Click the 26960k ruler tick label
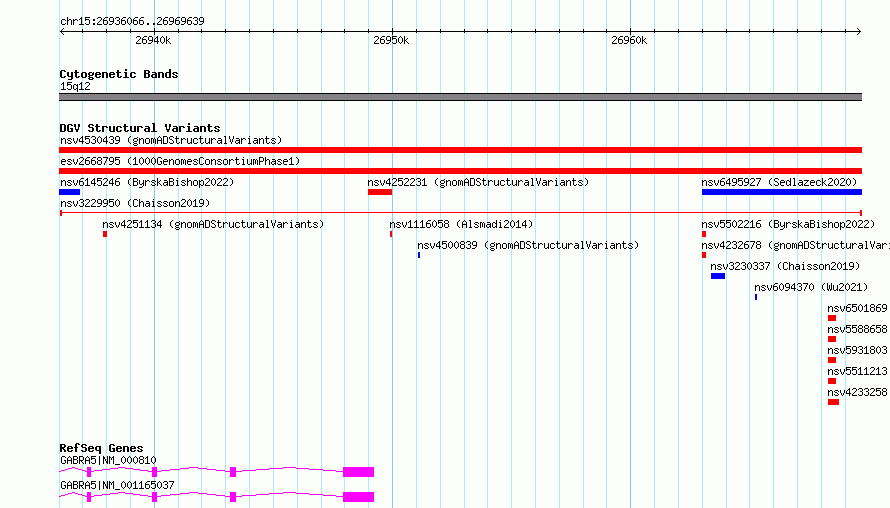Screen dimensions: 890x508 629,40
